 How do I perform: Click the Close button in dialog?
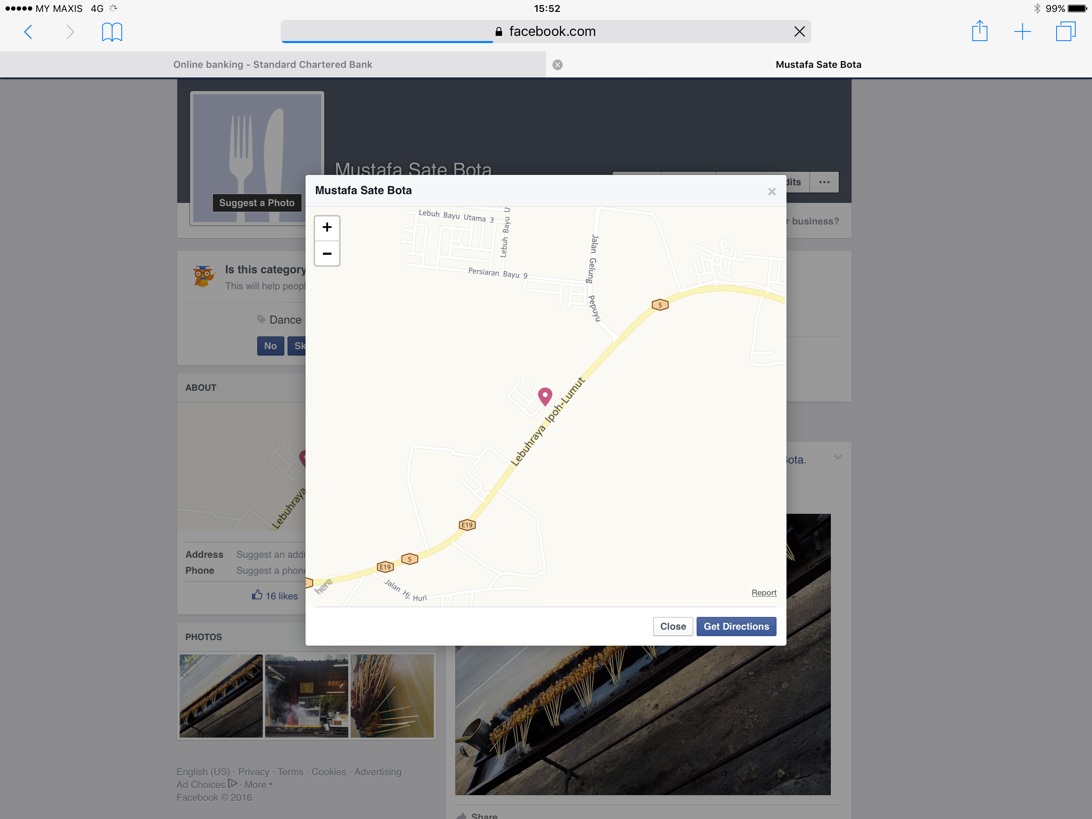point(673,626)
